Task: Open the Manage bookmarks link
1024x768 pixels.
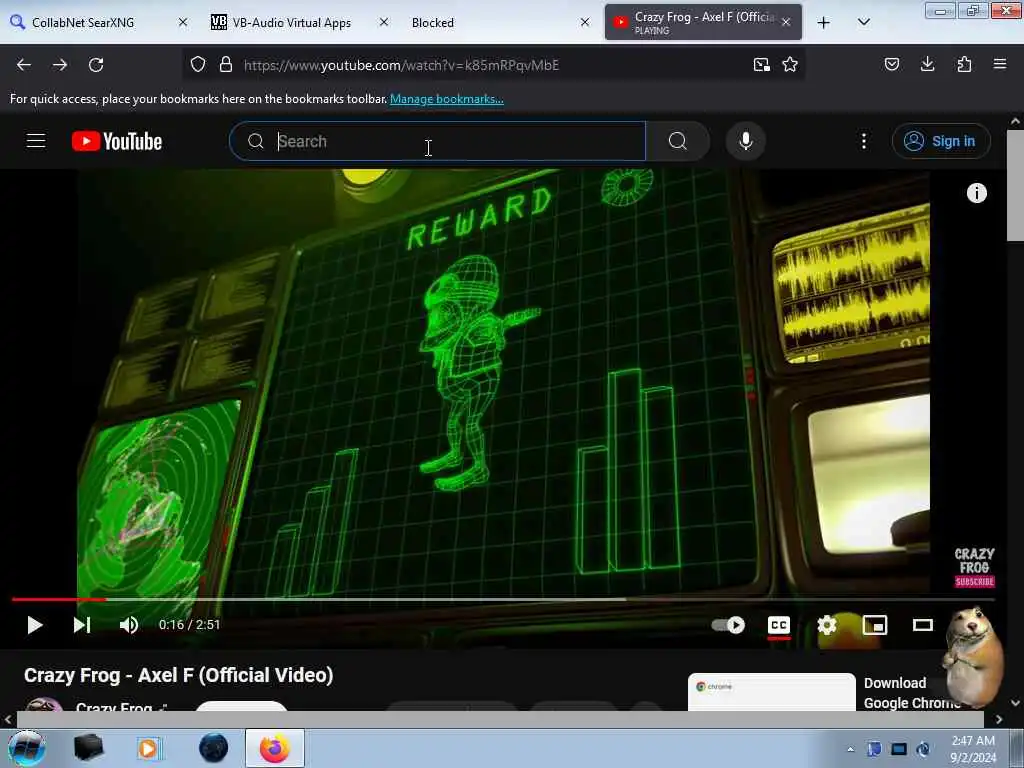Action: pyautogui.click(x=447, y=99)
